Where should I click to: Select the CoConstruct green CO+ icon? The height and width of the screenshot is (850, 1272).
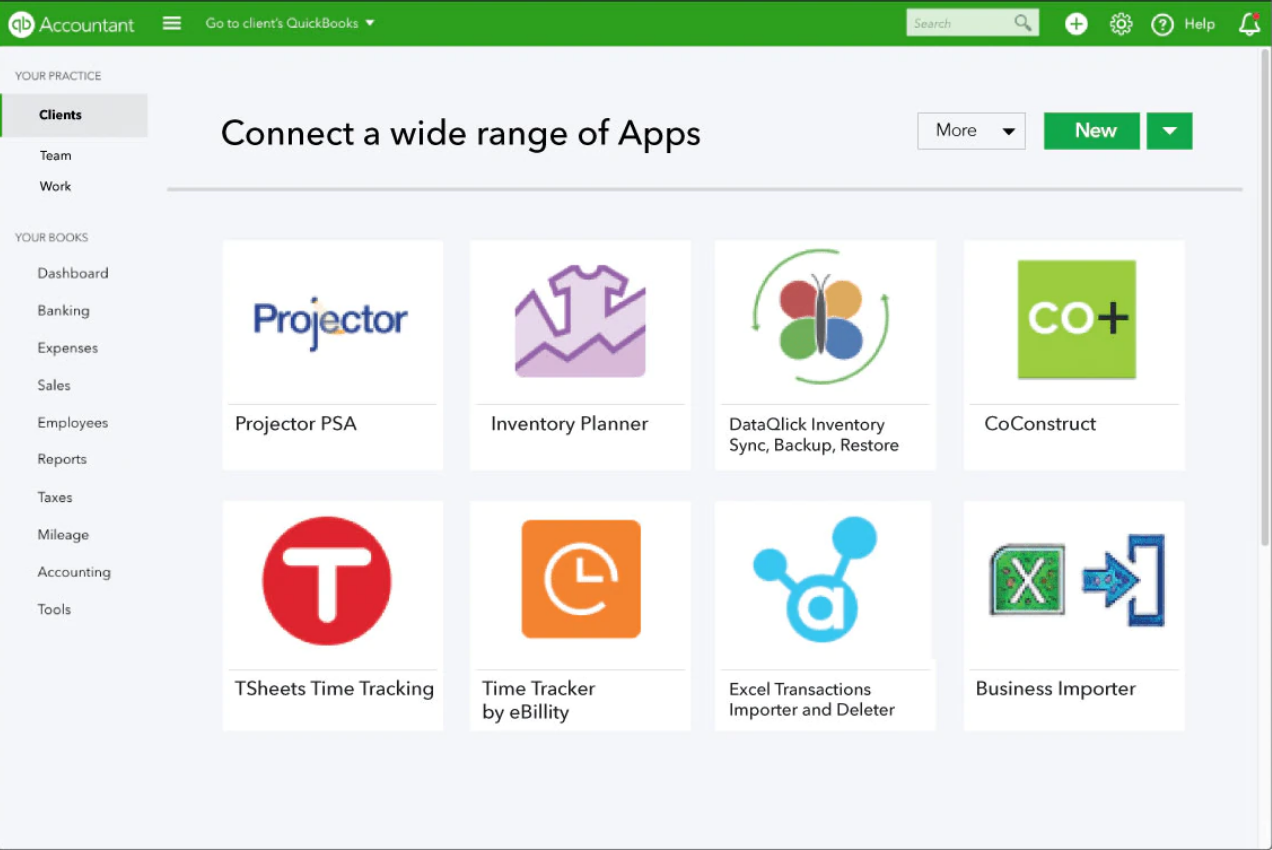(1076, 319)
